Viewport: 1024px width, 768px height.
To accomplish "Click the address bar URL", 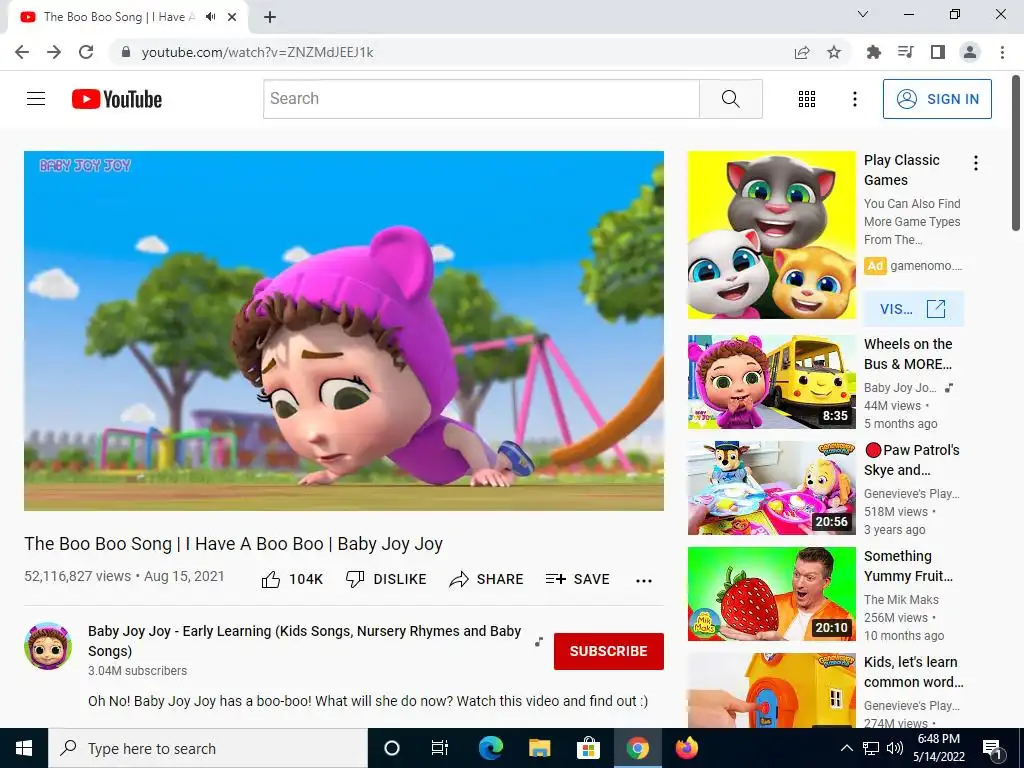I will [257, 52].
